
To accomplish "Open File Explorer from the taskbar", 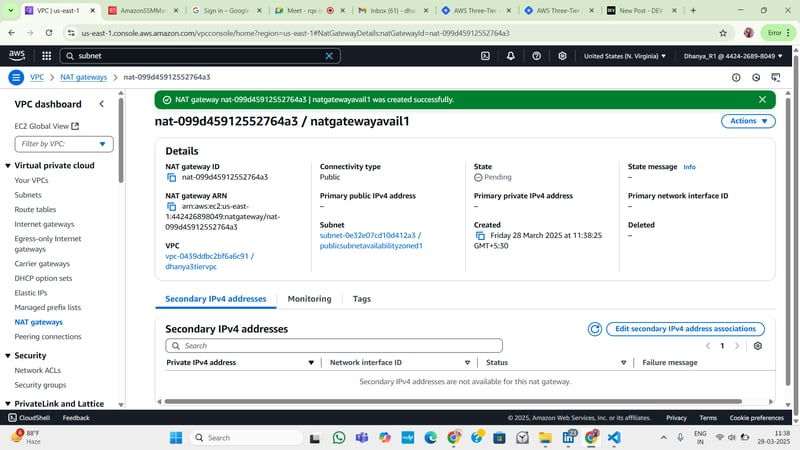I will click(545, 438).
